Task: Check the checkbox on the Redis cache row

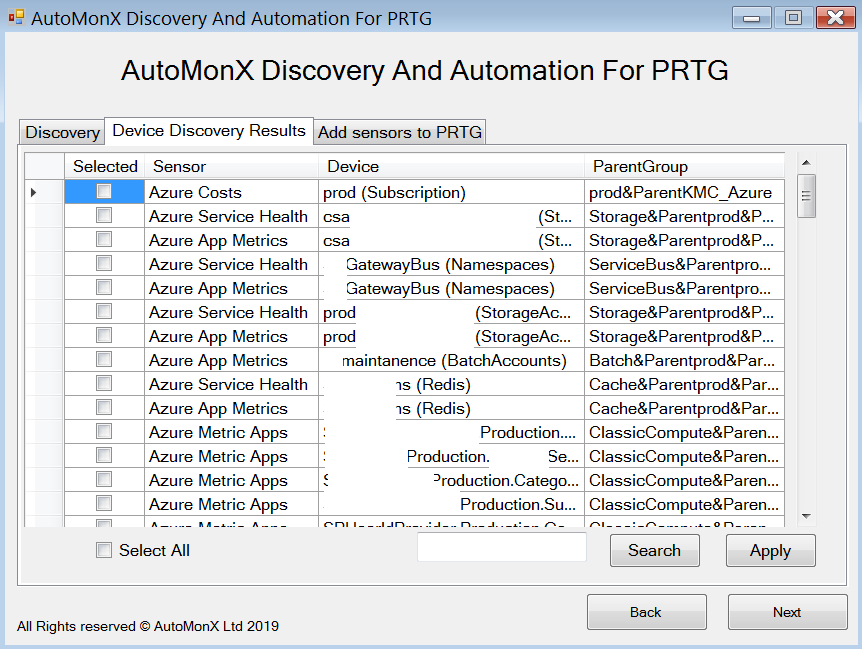Action: coord(104,384)
